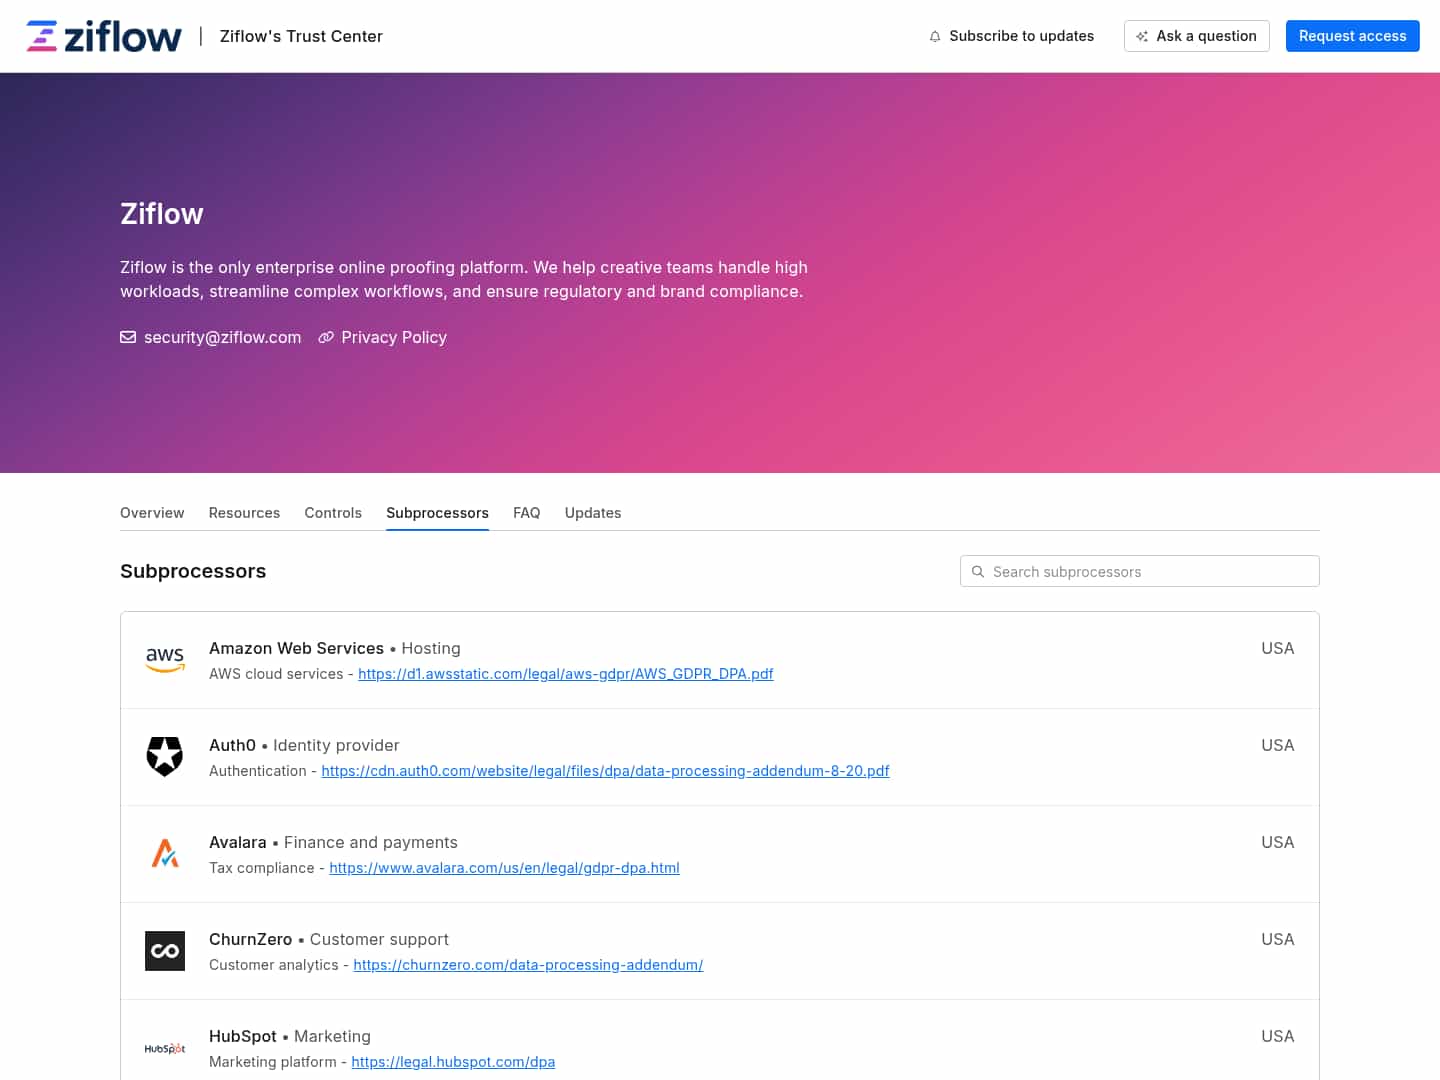Click the magnifier icon in the search box
Screen dimensions: 1440x1080
tap(978, 571)
